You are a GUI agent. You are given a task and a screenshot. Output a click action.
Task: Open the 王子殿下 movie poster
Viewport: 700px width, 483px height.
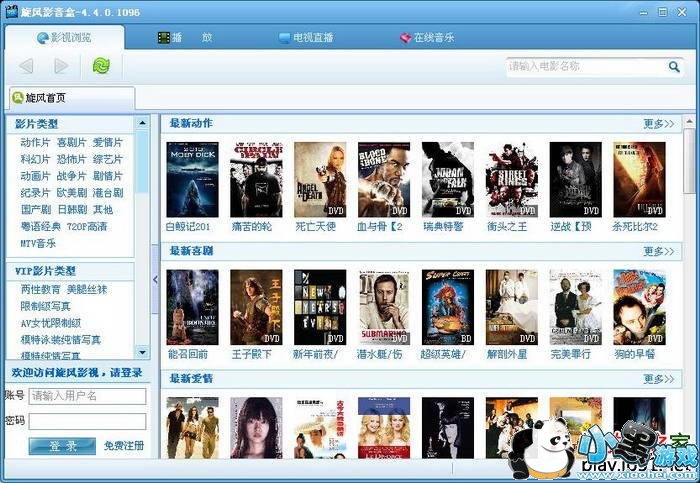pos(256,307)
